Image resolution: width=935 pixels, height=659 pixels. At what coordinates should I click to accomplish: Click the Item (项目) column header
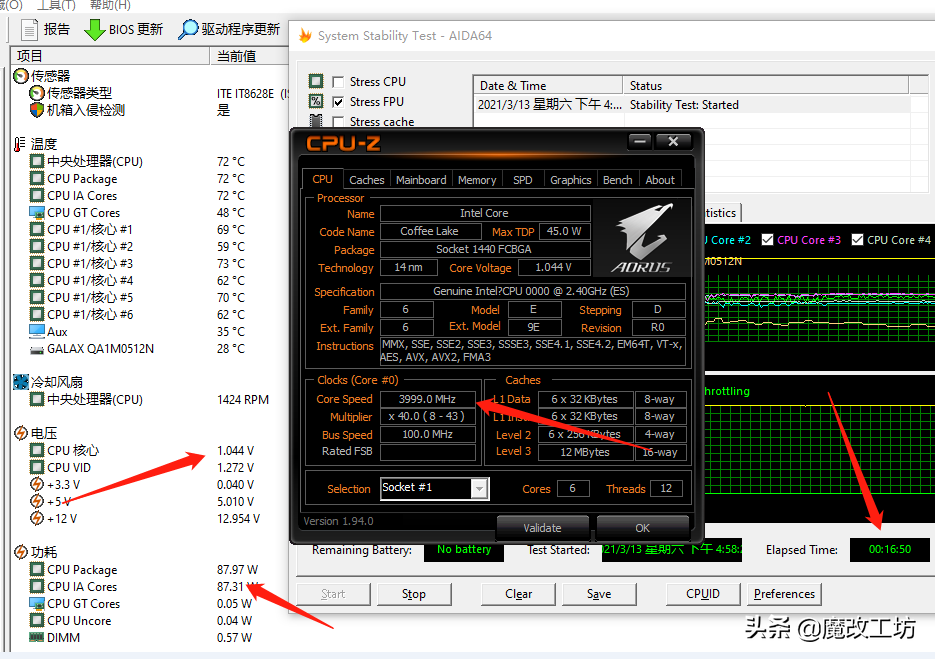pos(110,56)
